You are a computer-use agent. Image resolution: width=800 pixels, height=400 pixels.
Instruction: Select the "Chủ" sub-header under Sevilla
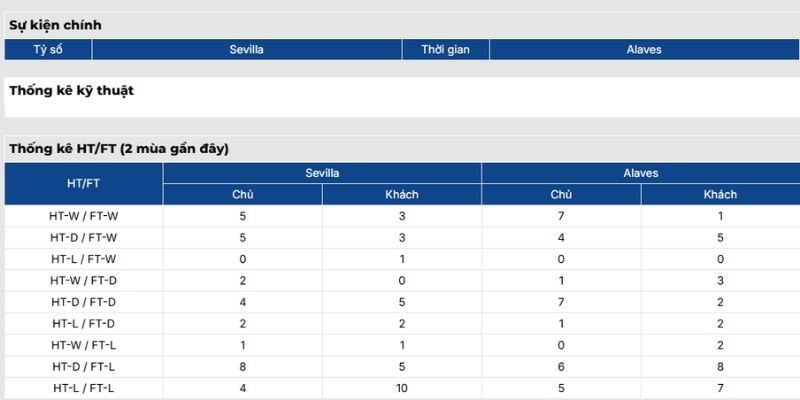(x=243, y=195)
